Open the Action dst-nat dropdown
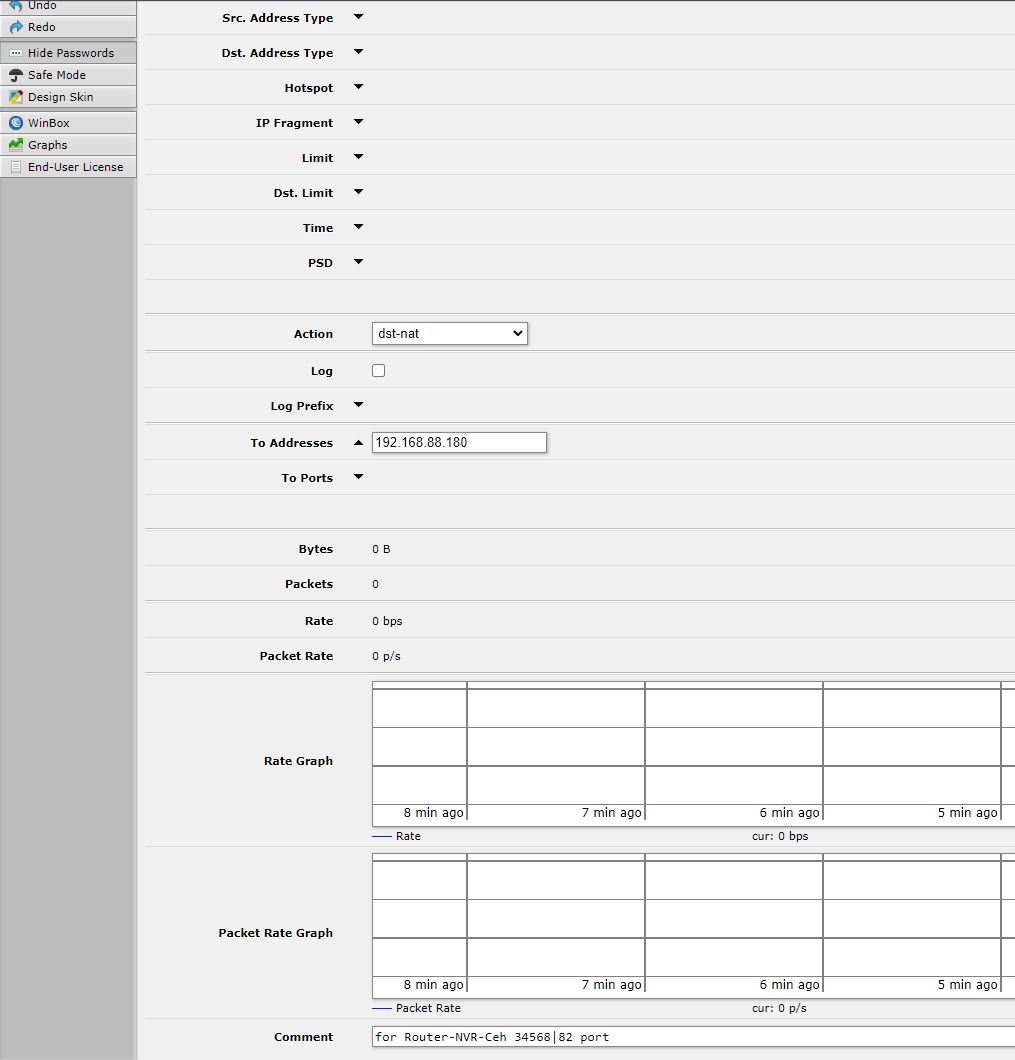This screenshot has height=1060, width=1015. click(450, 333)
